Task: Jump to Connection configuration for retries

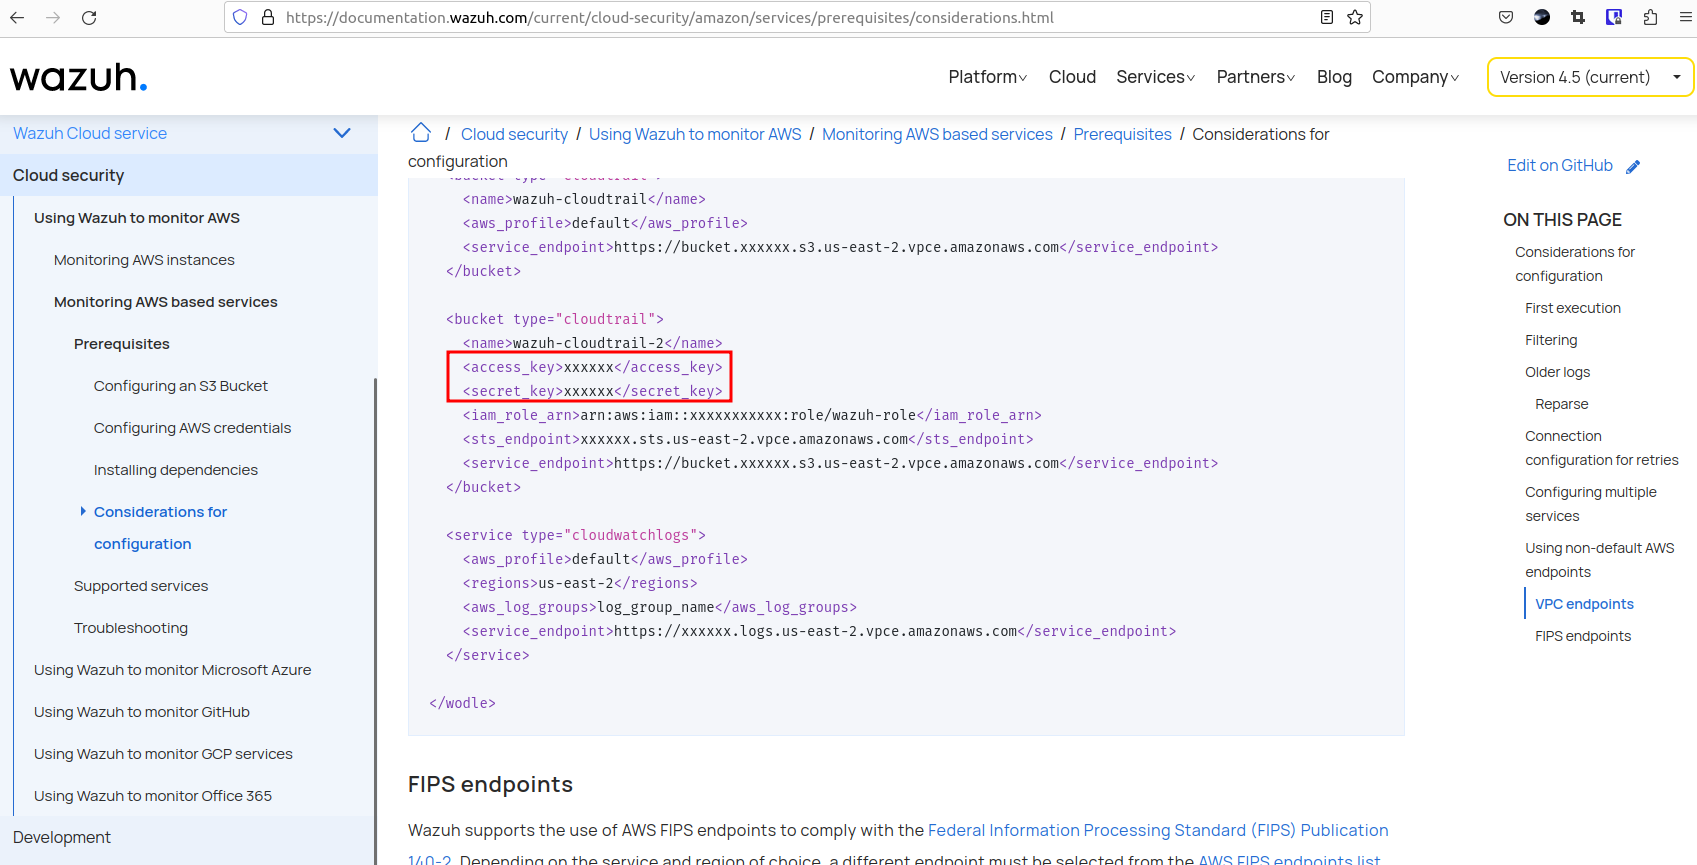Action: [x=1602, y=448]
